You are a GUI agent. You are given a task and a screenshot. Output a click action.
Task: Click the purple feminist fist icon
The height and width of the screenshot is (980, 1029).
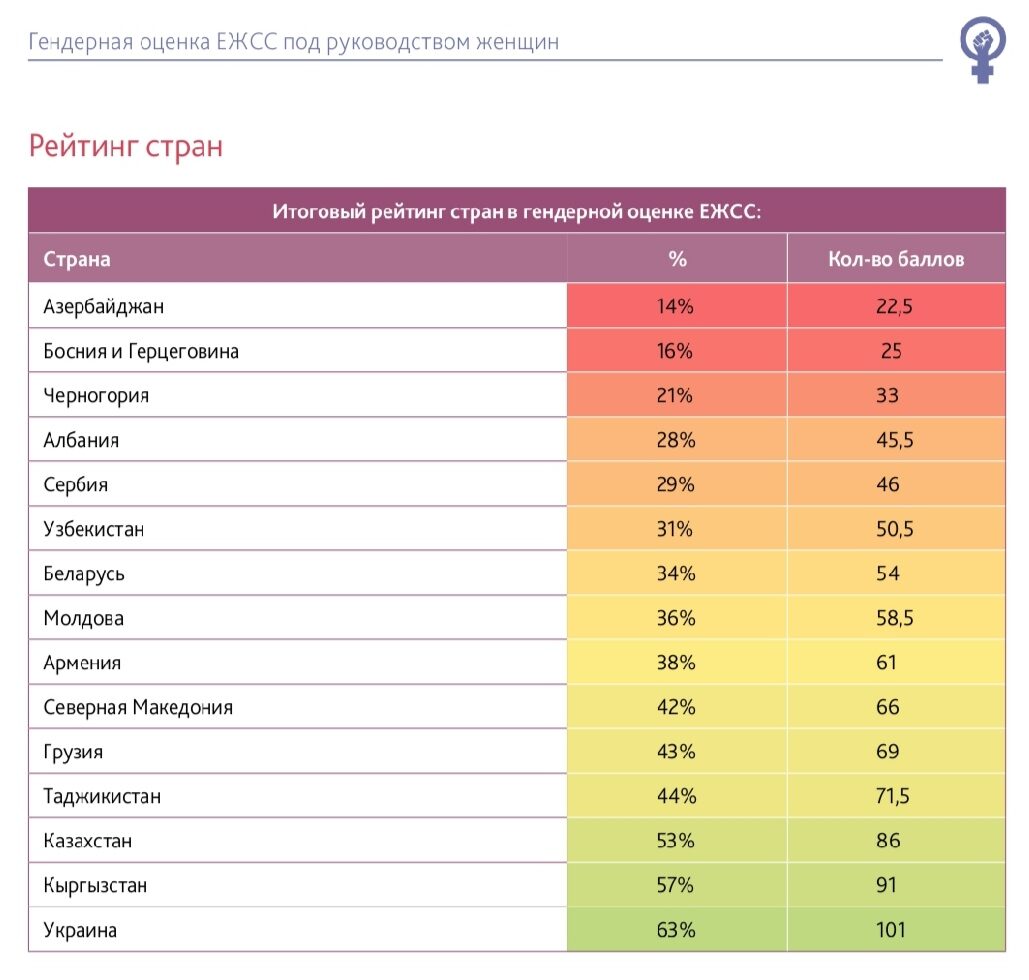pos(983,47)
